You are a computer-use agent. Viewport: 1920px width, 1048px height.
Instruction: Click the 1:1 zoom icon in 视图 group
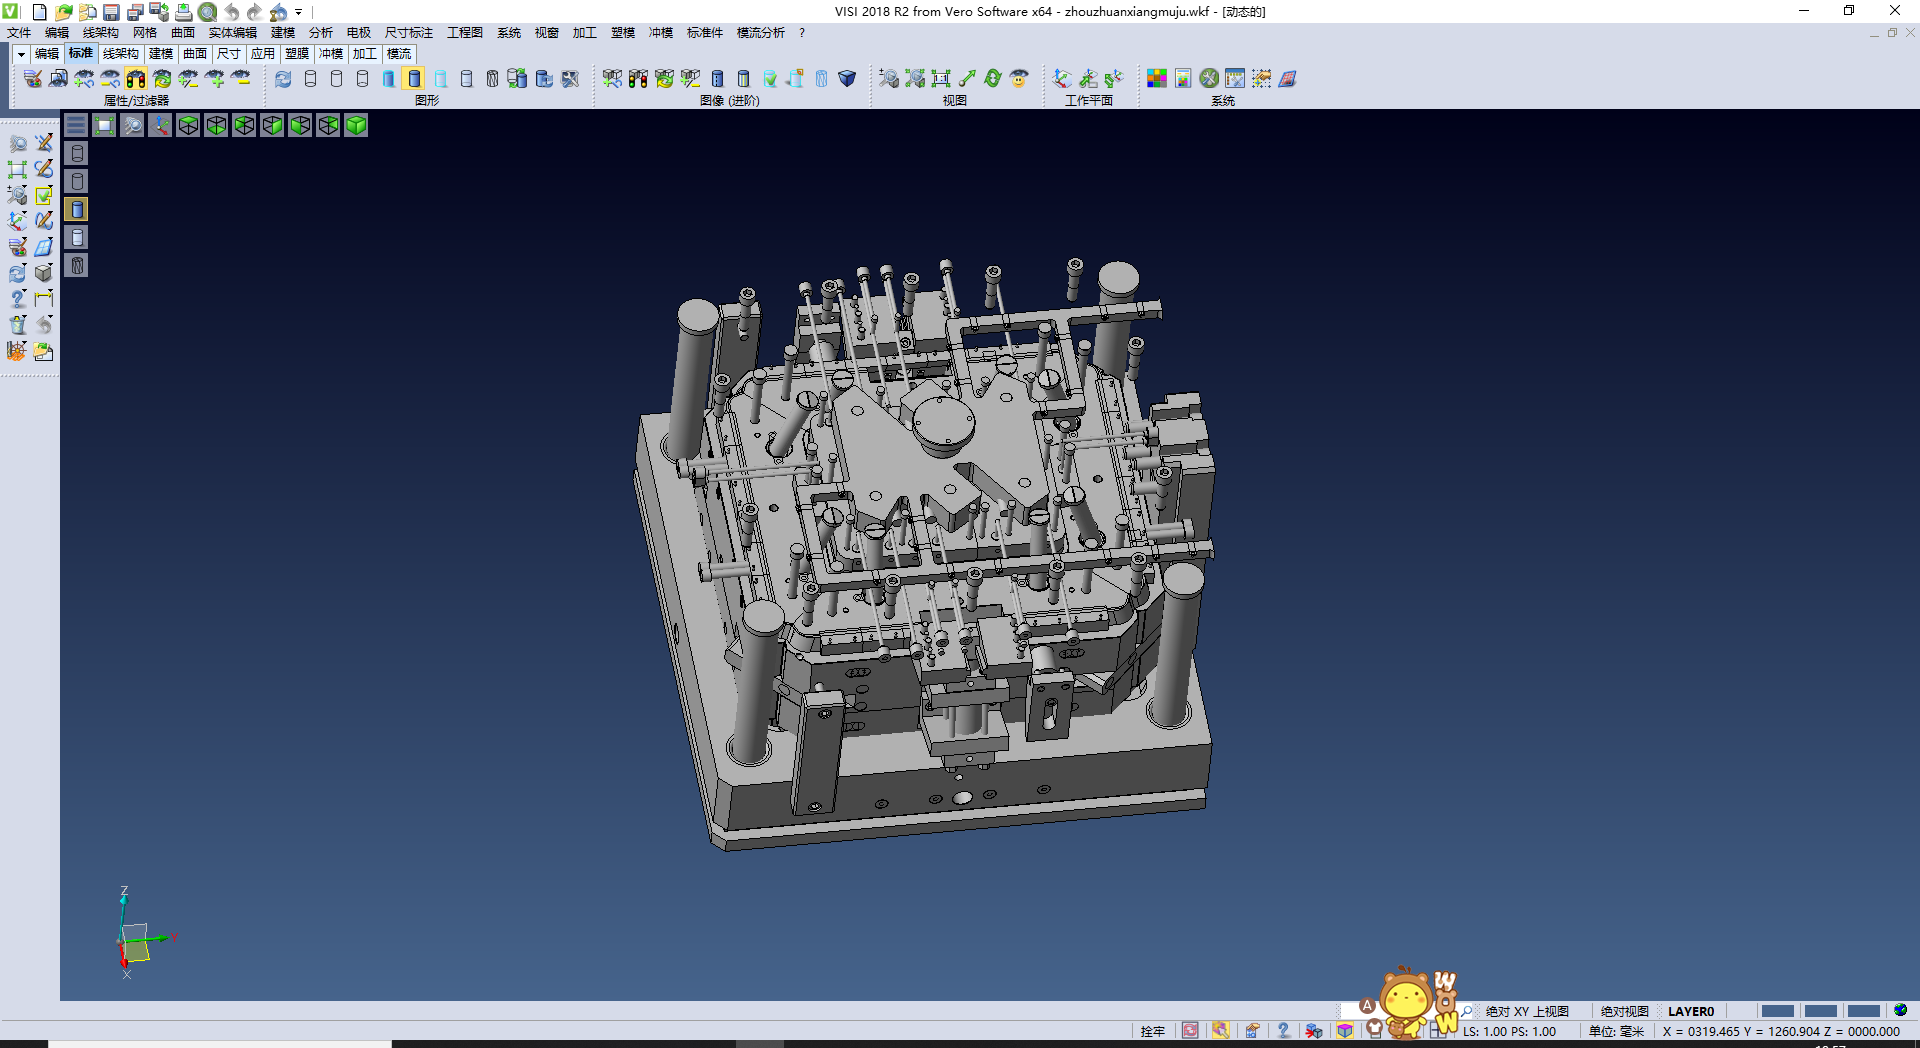click(x=941, y=78)
